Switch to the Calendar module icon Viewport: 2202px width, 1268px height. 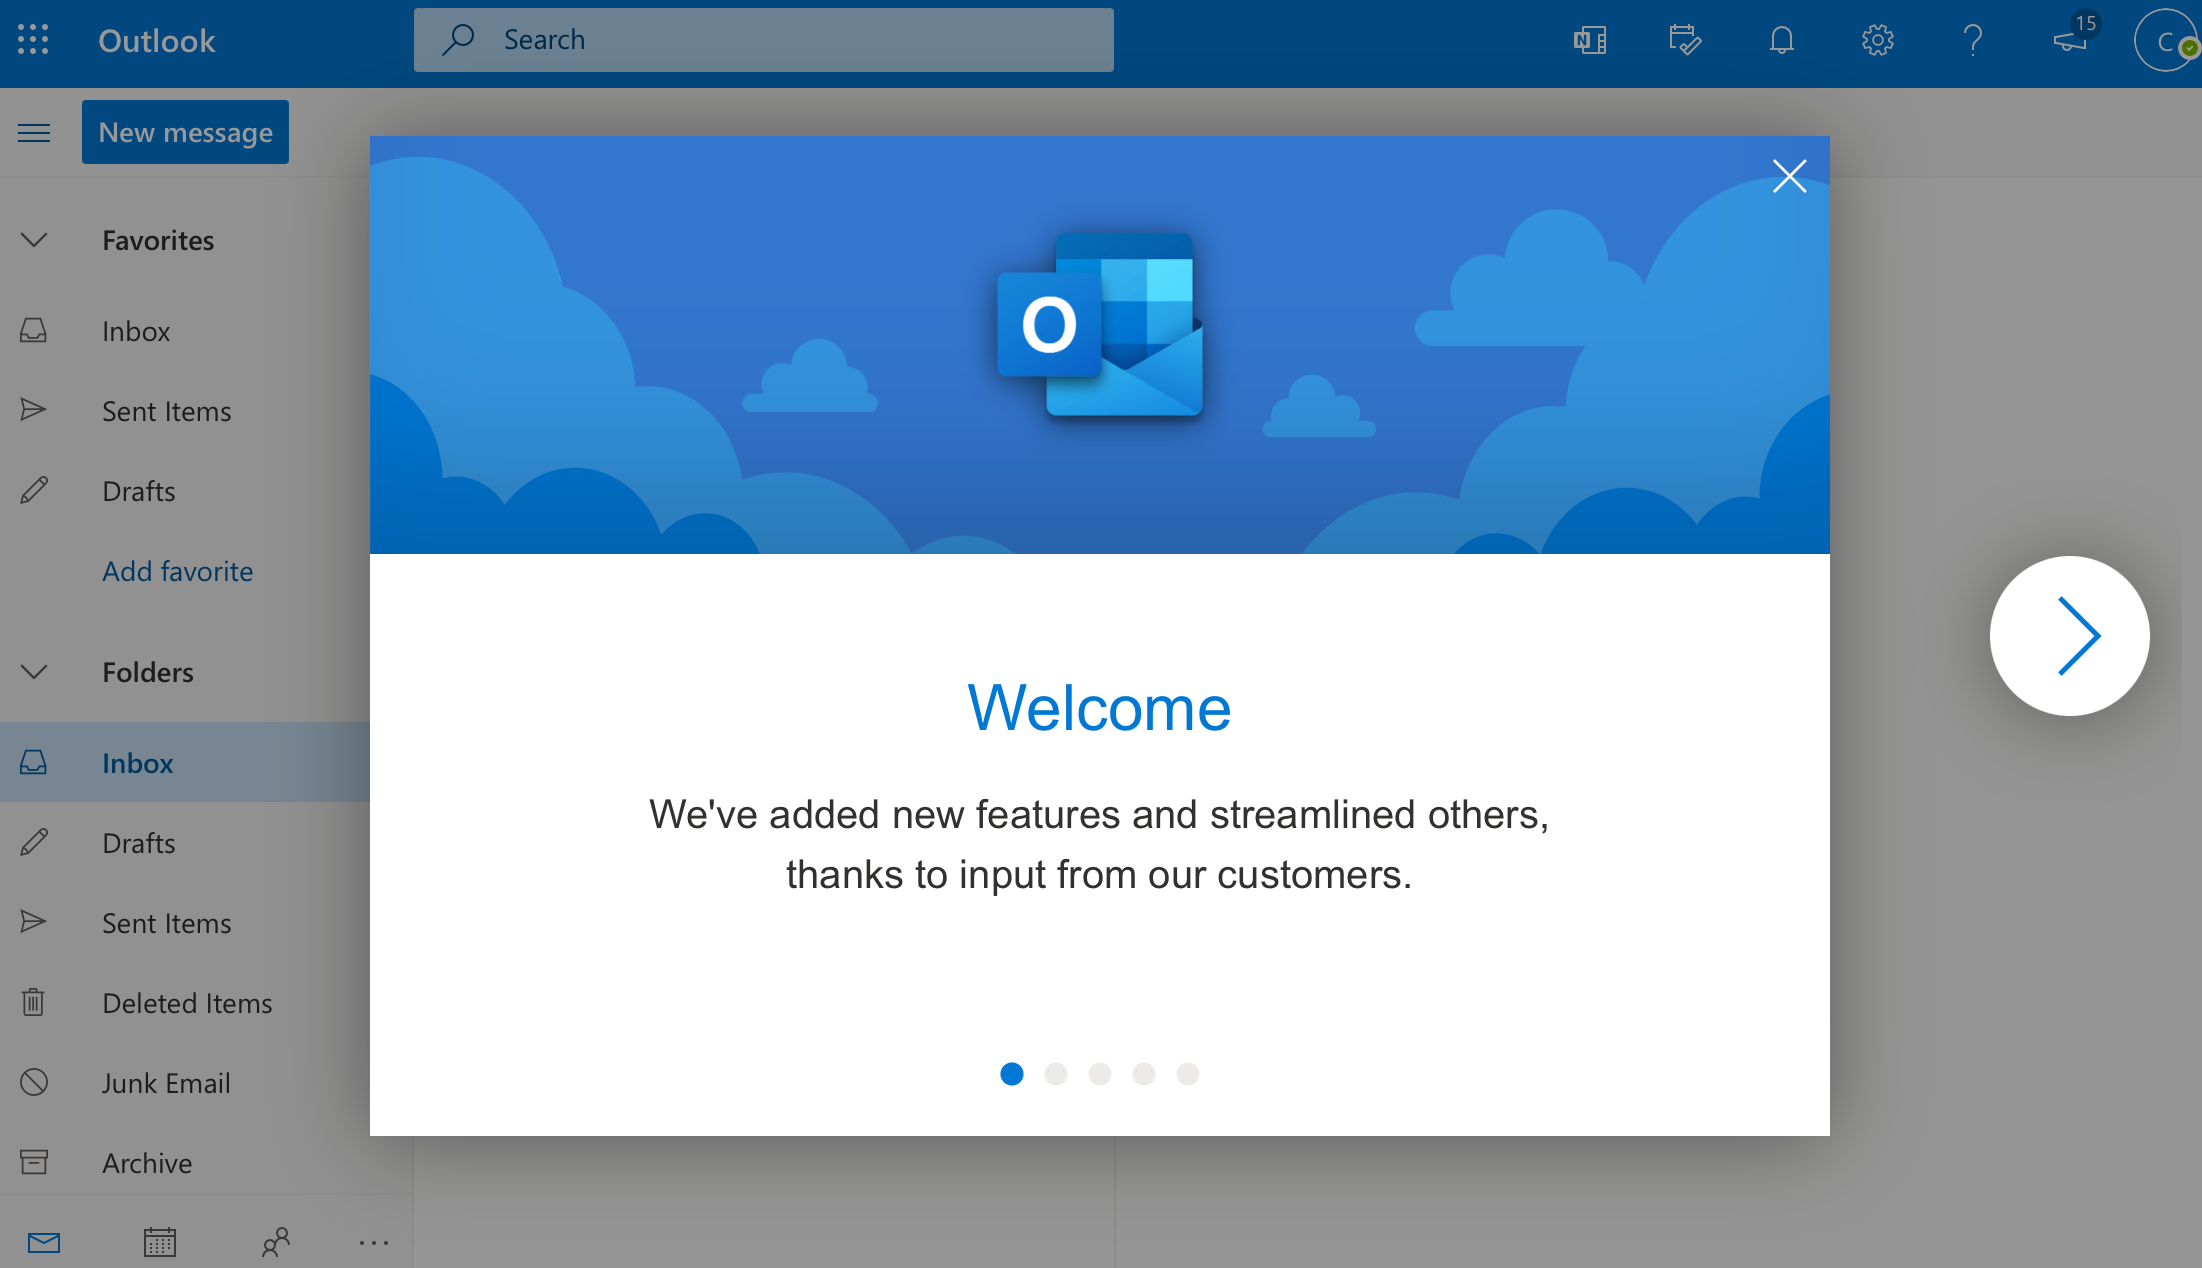tap(159, 1242)
